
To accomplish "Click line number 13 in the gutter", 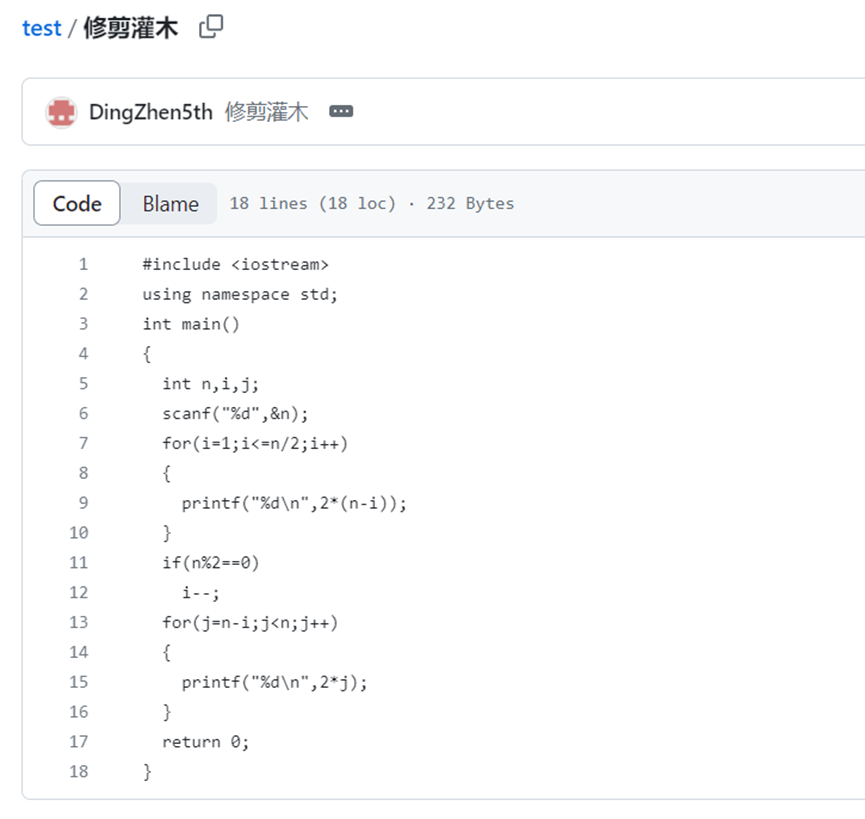I will (x=79, y=623).
